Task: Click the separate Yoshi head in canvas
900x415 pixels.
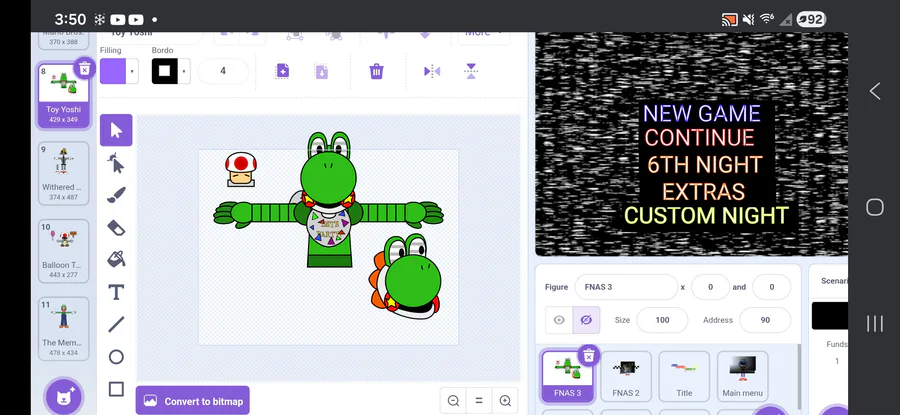Action: [x=405, y=277]
